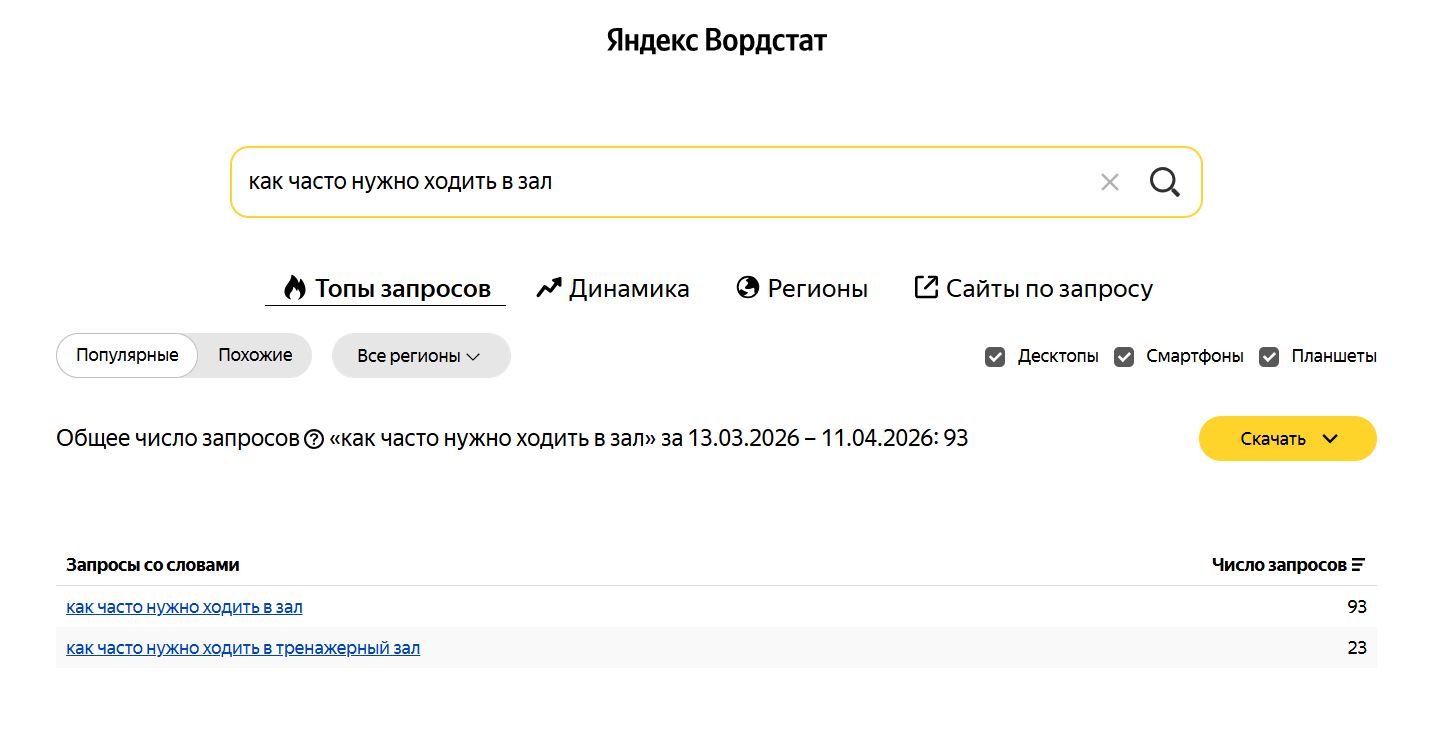Select the Популярные toggle option

127,355
